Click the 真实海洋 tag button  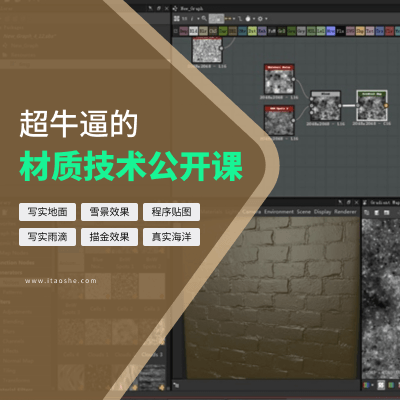pyautogui.click(x=171, y=237)
